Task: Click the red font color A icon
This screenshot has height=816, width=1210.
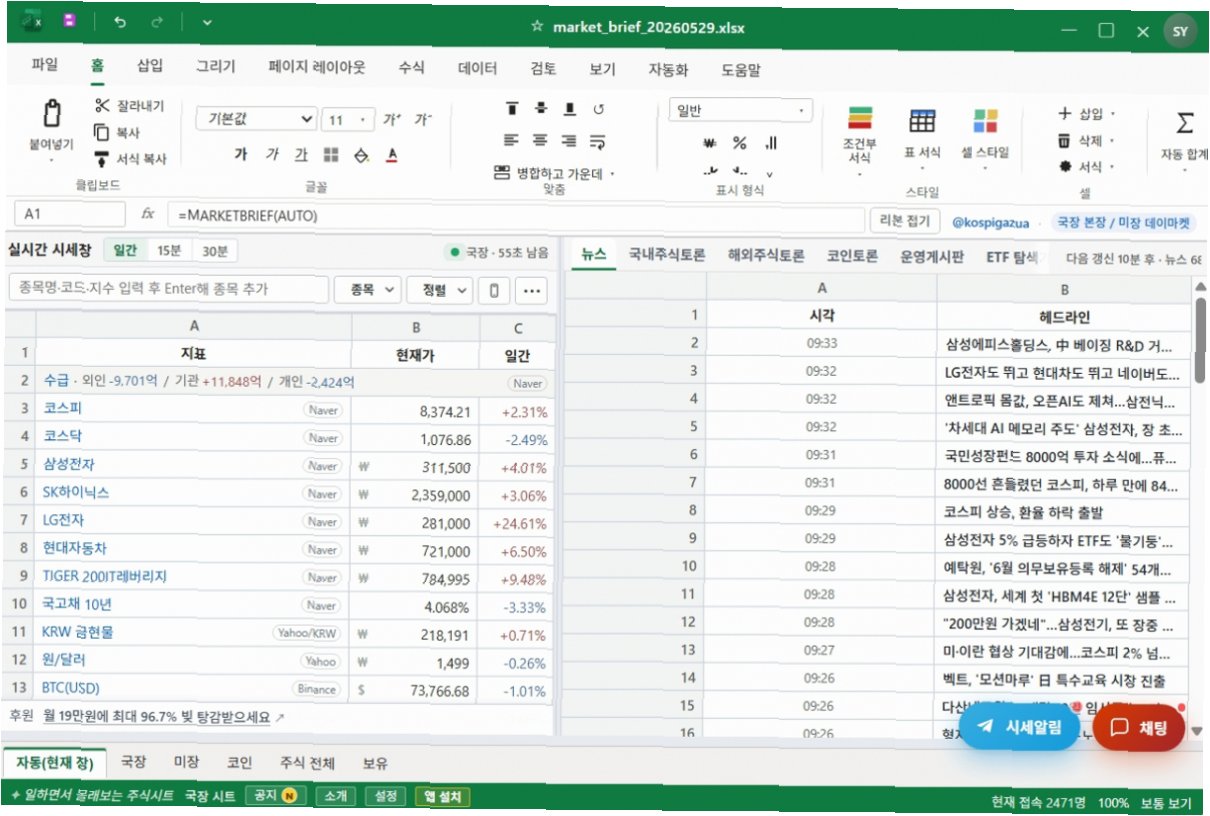Action: click(392, 155)
